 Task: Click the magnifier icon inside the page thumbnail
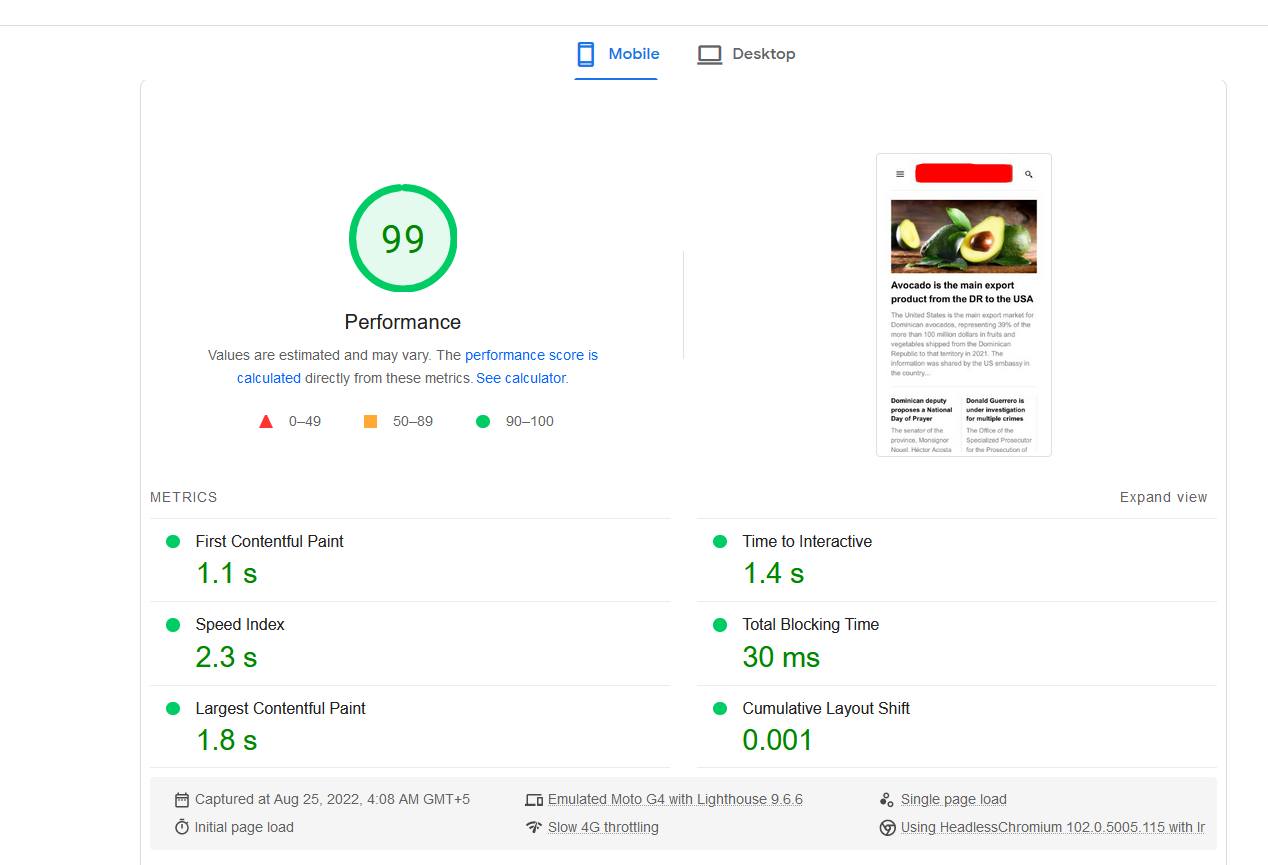[1028, 173]
